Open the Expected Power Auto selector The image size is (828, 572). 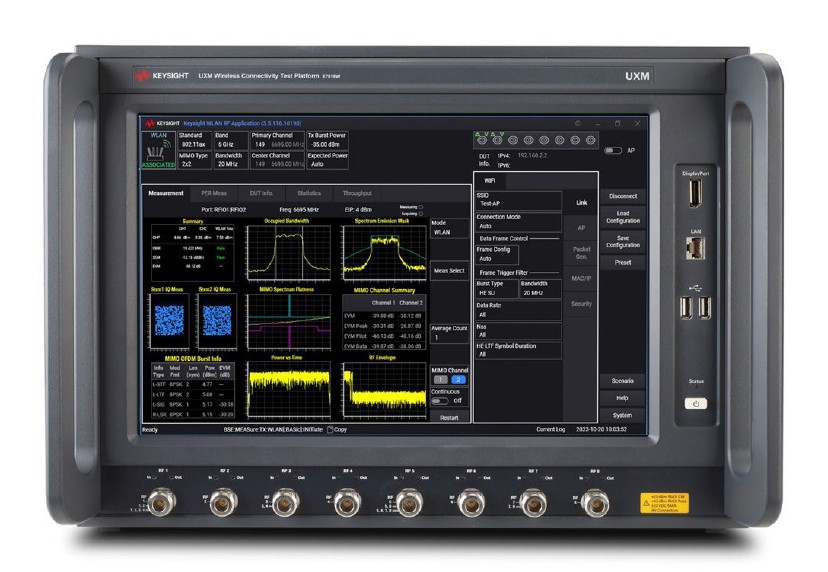327,160
